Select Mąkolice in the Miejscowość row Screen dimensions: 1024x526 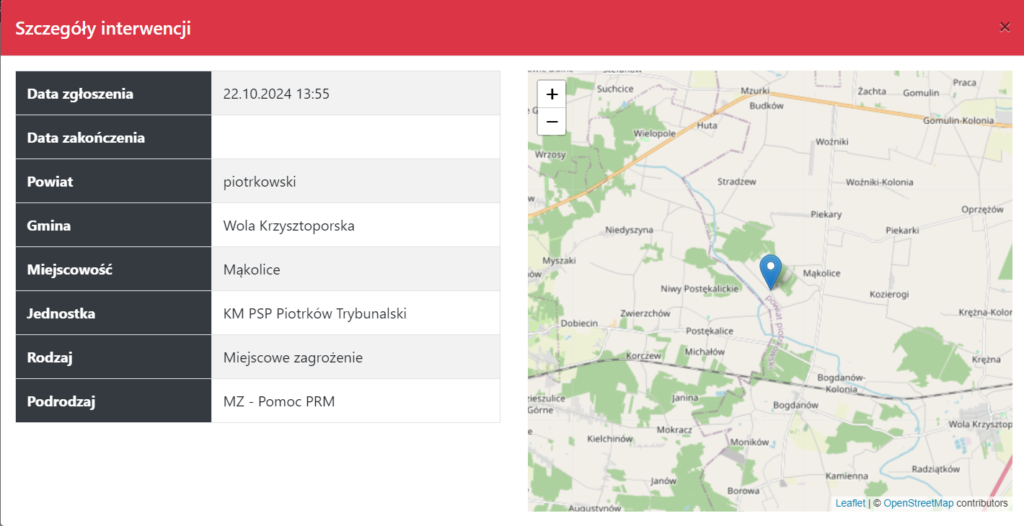tap(251, 269)
